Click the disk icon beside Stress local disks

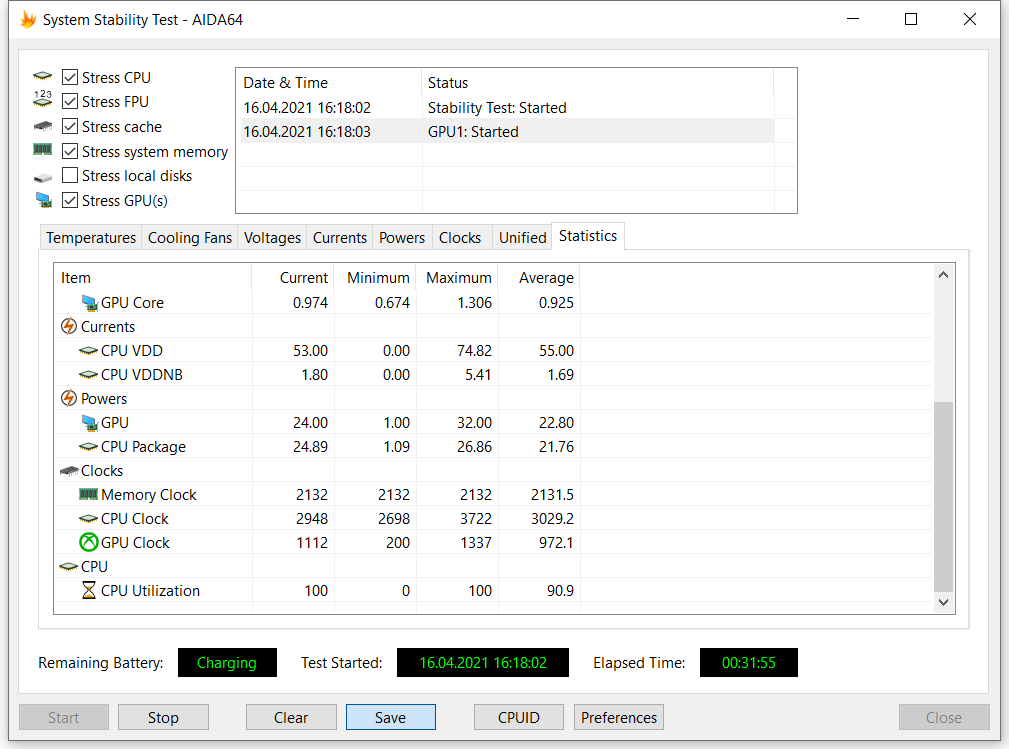tap(42, 177)
